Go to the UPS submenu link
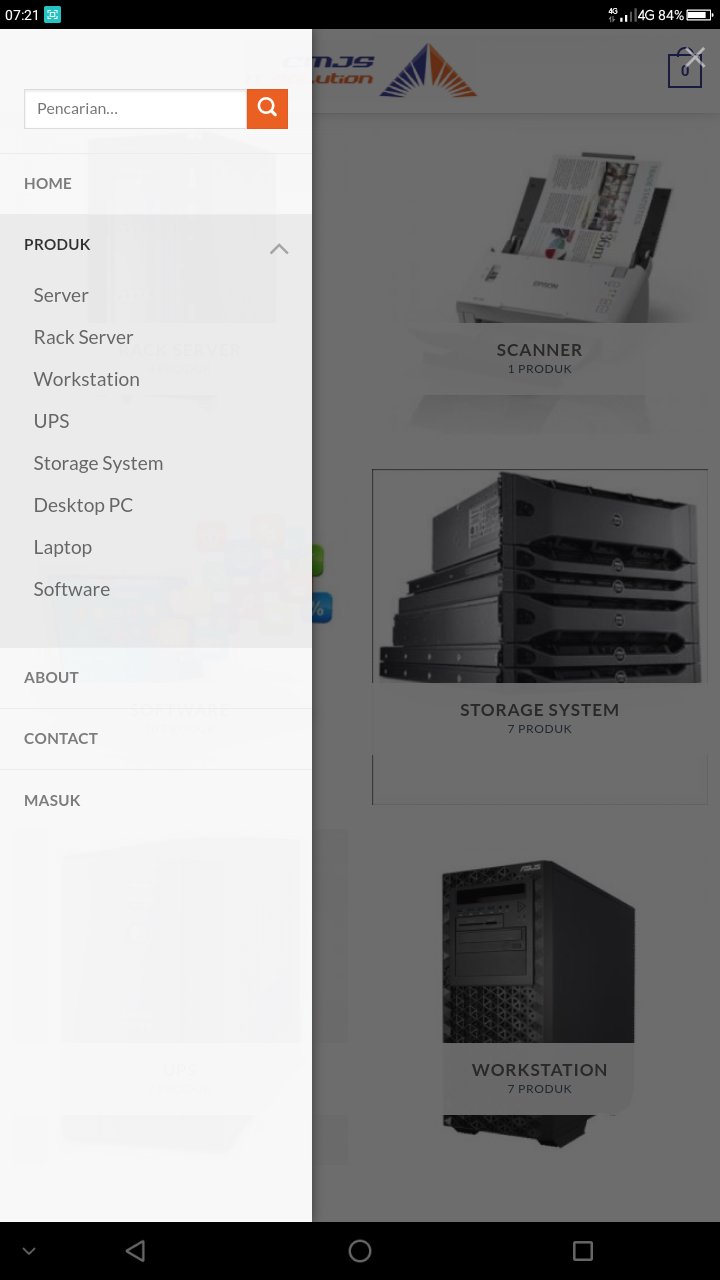720x1280 pixels. (52, 421)
